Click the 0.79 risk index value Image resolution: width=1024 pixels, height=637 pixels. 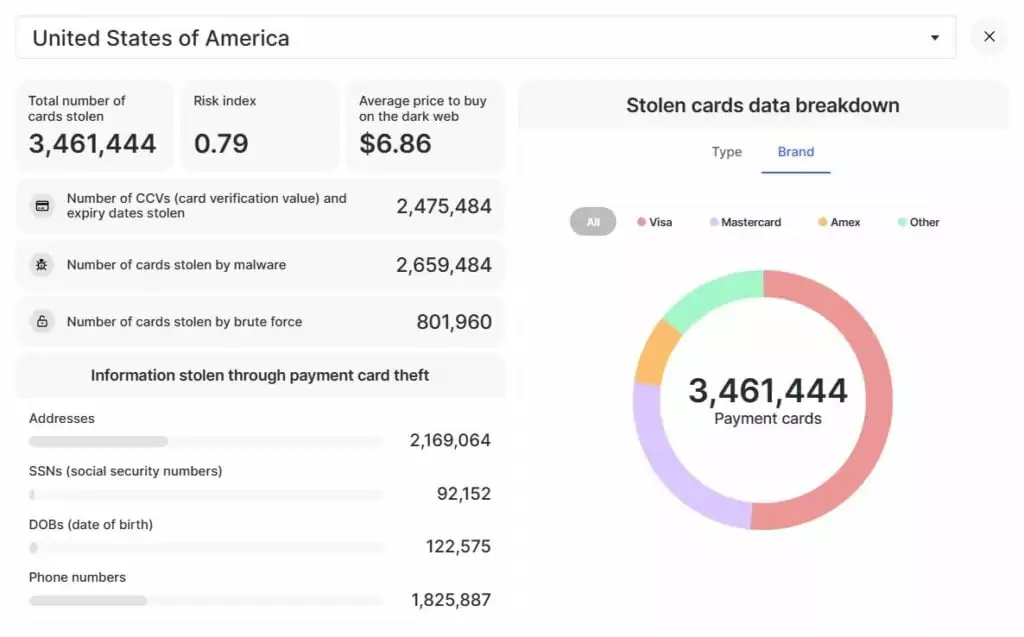coord(221,144)
